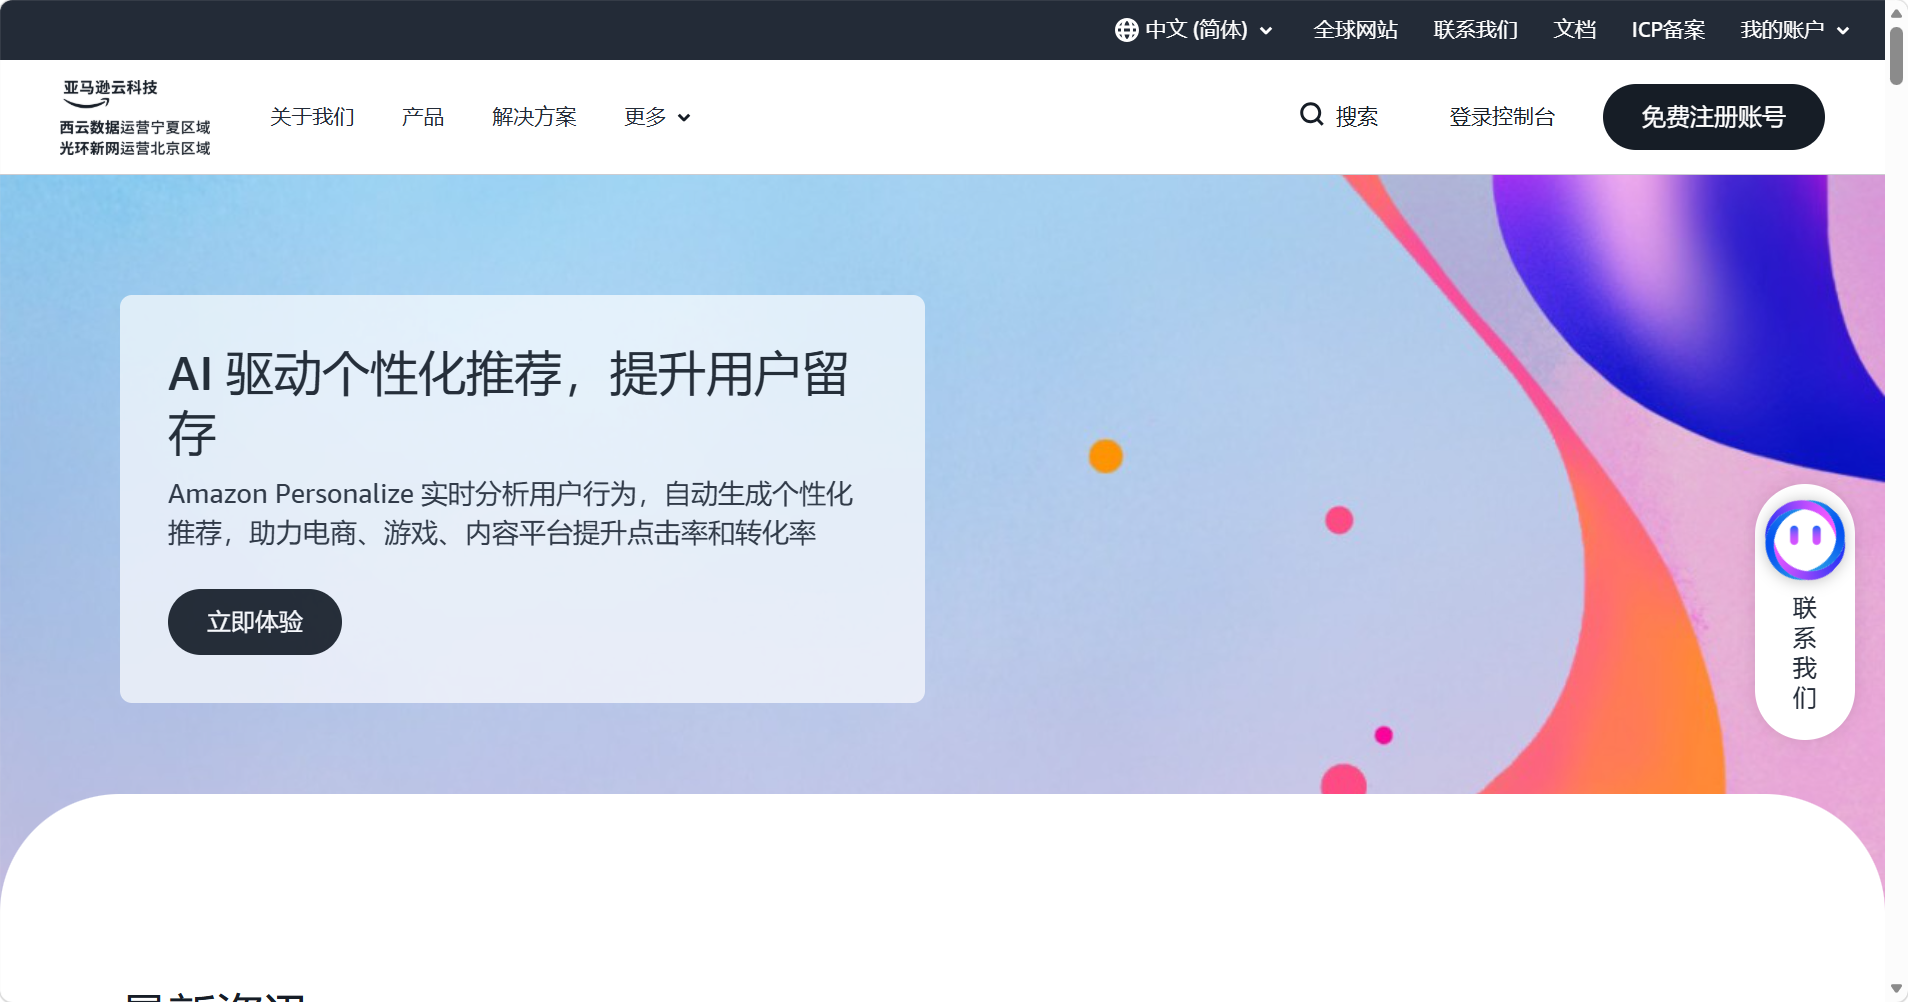Click the scrollbar down arrow
The width and height of the screenshot is (1908, 1002).
[x=1896, y=990]
